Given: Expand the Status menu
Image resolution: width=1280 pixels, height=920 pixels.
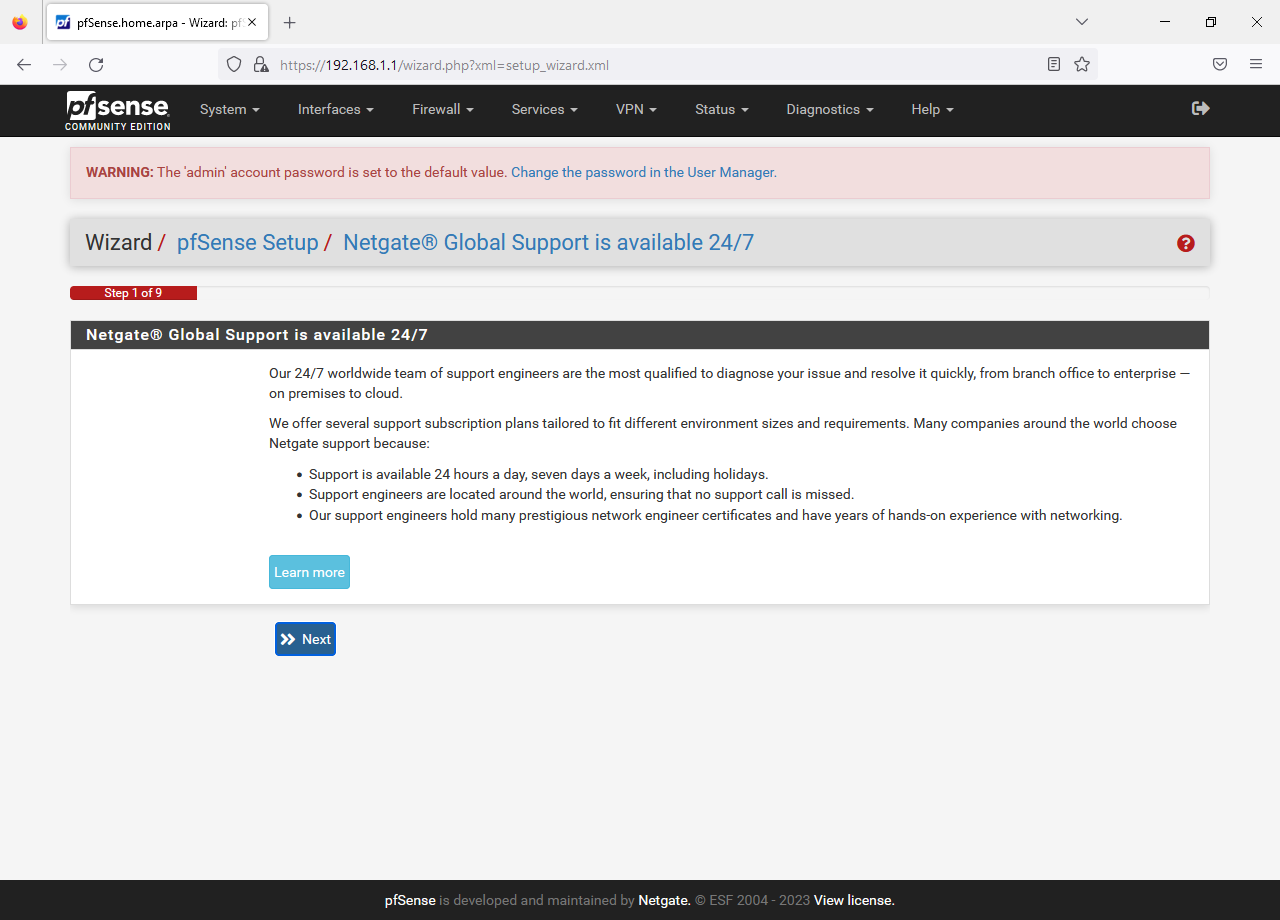Looking at the screenshot, I should pyautogui.click(x=722, y=110).
